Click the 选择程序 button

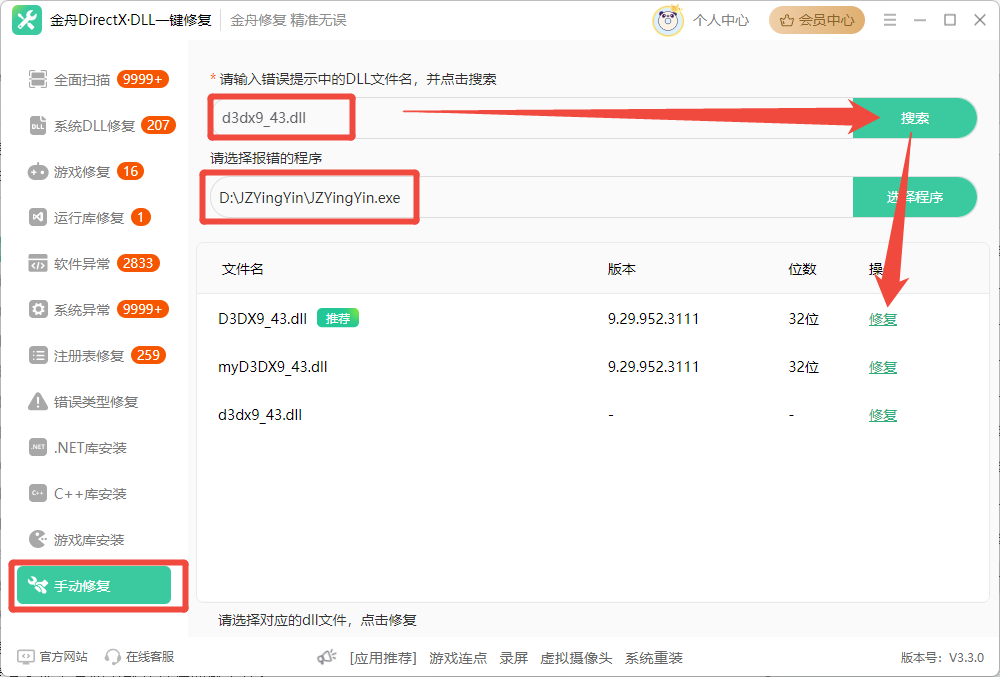point(915,197)
